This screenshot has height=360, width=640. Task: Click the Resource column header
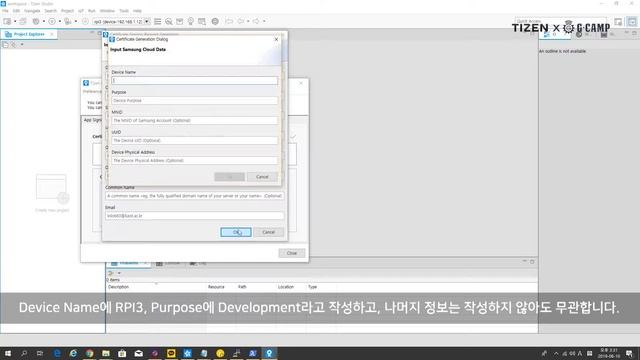pos(216,287)
